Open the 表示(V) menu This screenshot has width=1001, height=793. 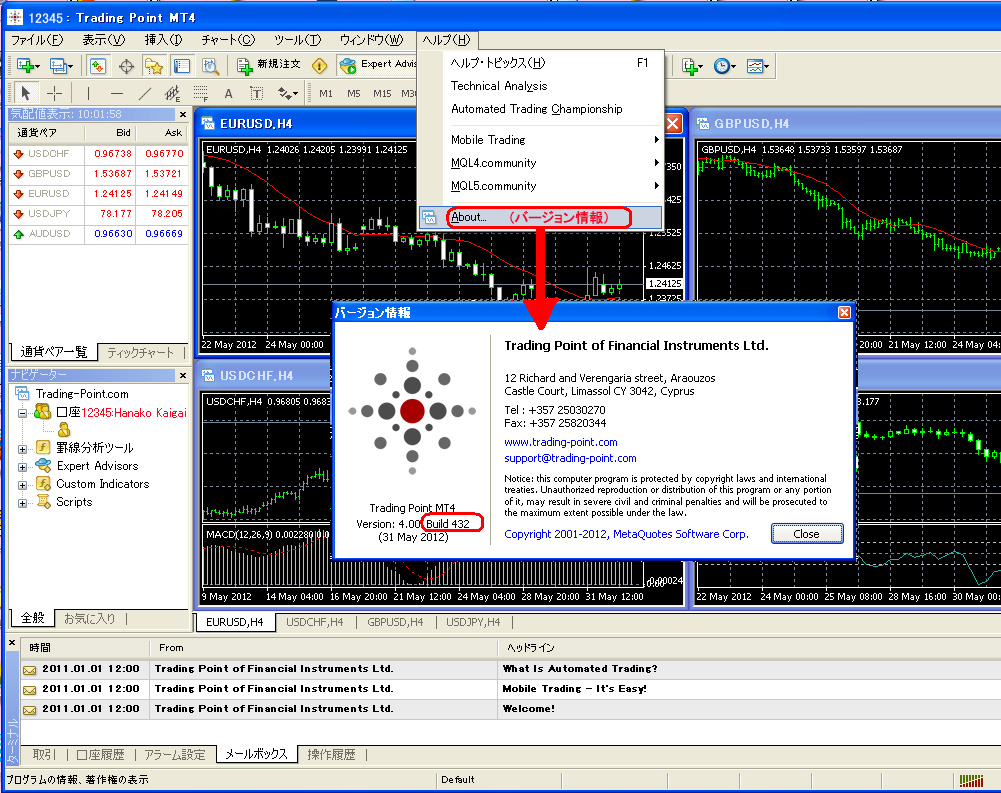tap(103, 40)
